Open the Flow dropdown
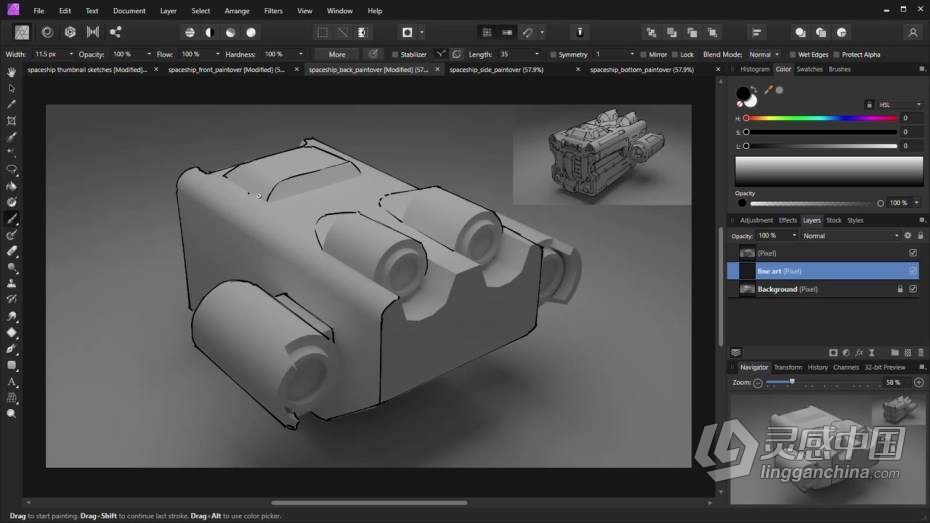 [218, 54]
